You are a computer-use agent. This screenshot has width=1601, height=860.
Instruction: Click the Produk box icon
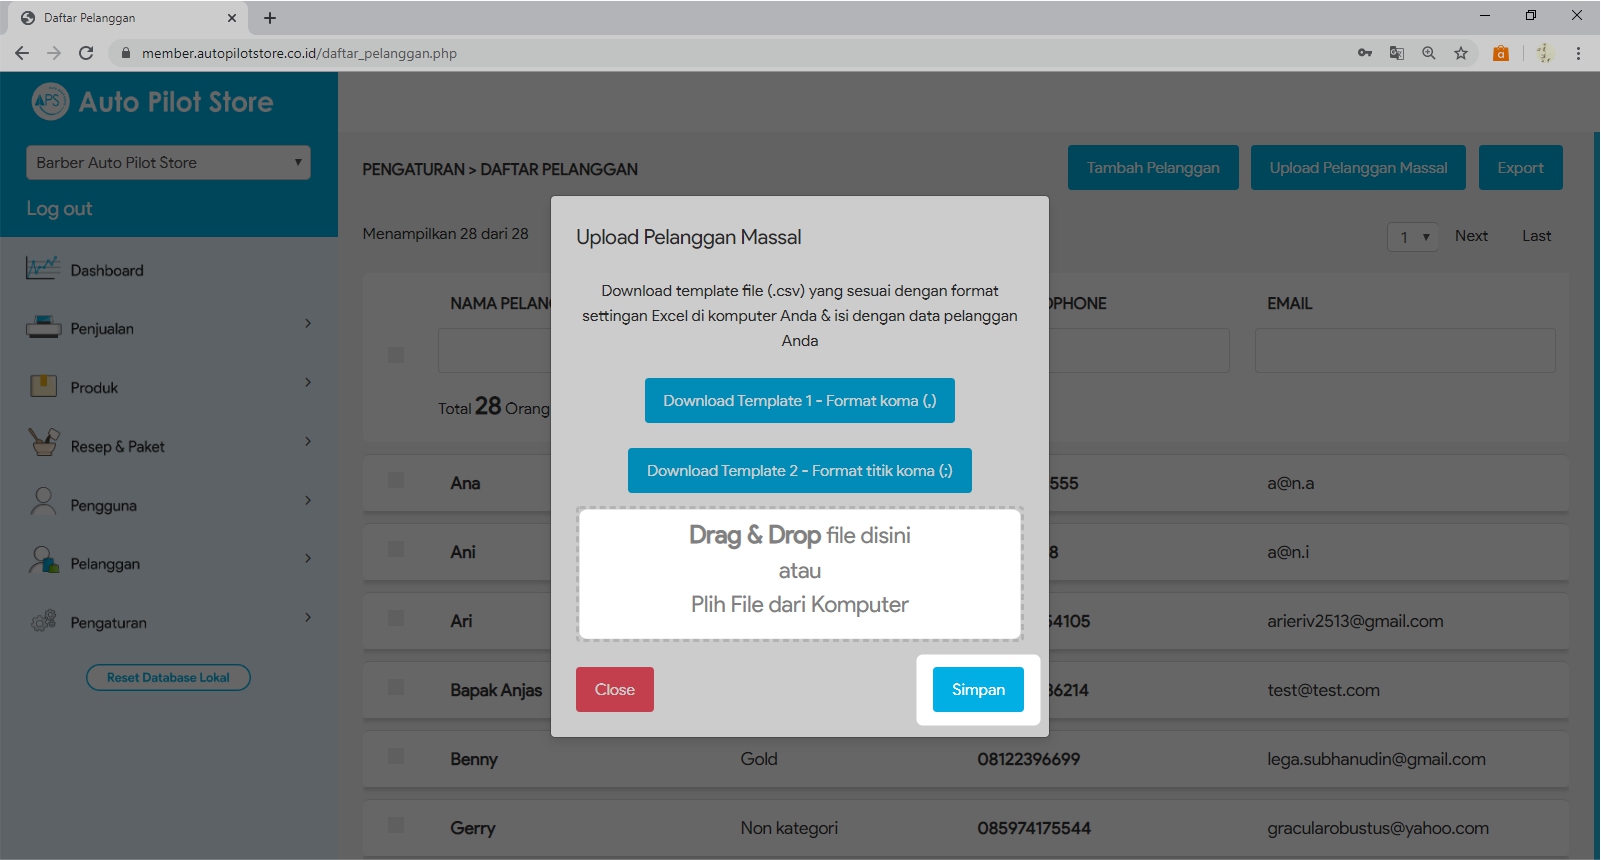43,386
